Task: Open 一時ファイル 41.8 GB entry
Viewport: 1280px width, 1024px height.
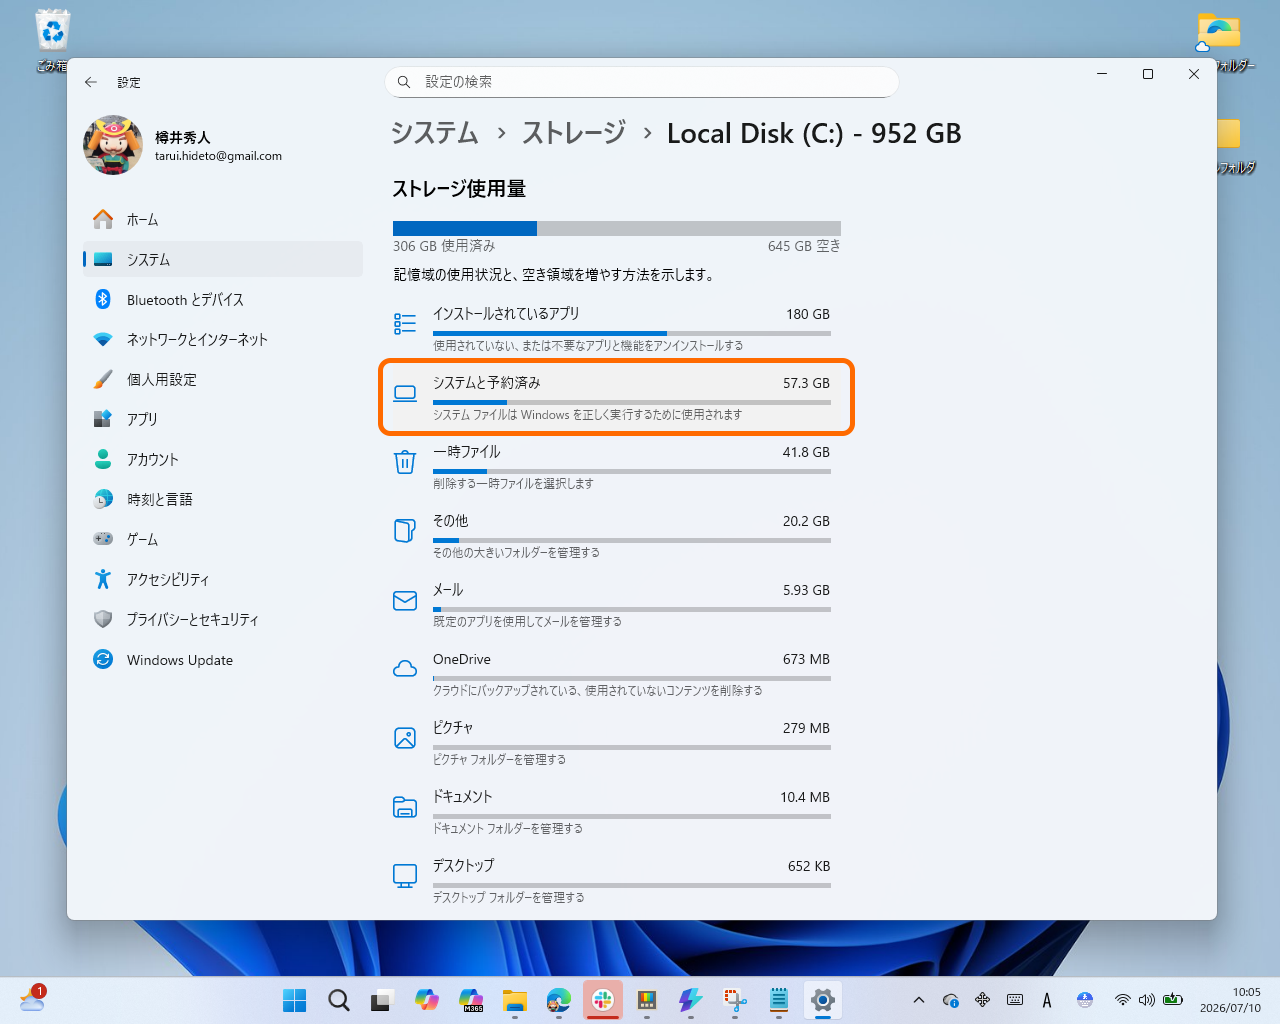Action: point(616,466)
